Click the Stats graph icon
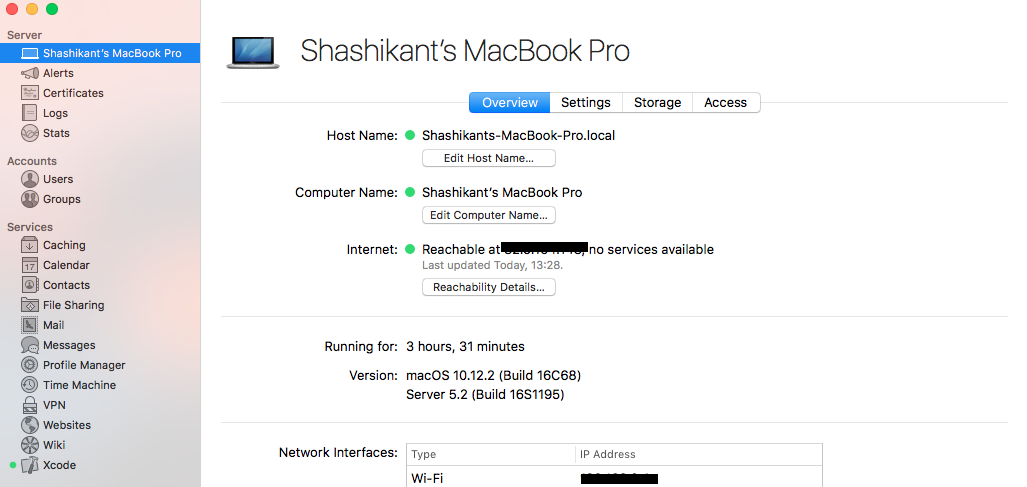 coord(30,133)
